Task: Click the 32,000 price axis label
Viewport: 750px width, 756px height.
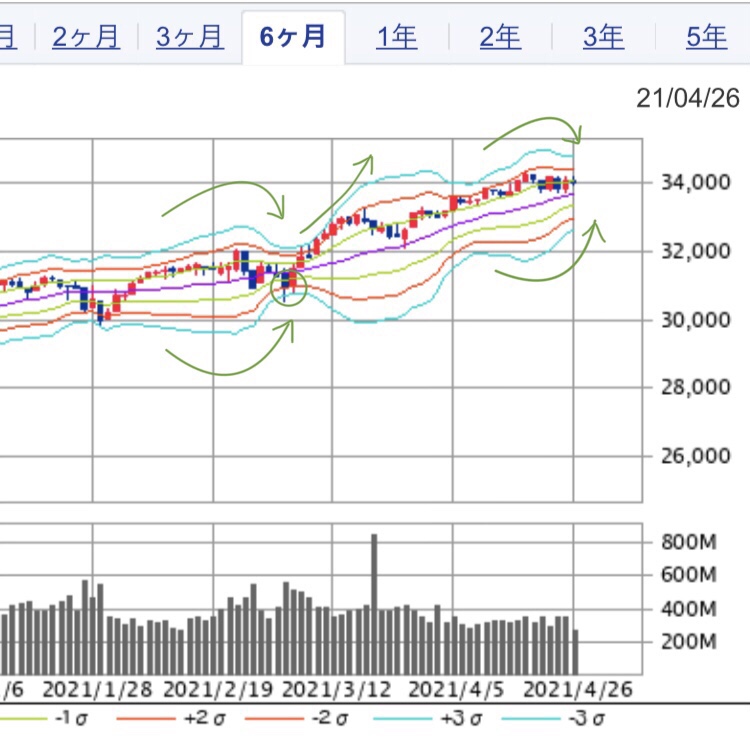Action: pos(696,251)
